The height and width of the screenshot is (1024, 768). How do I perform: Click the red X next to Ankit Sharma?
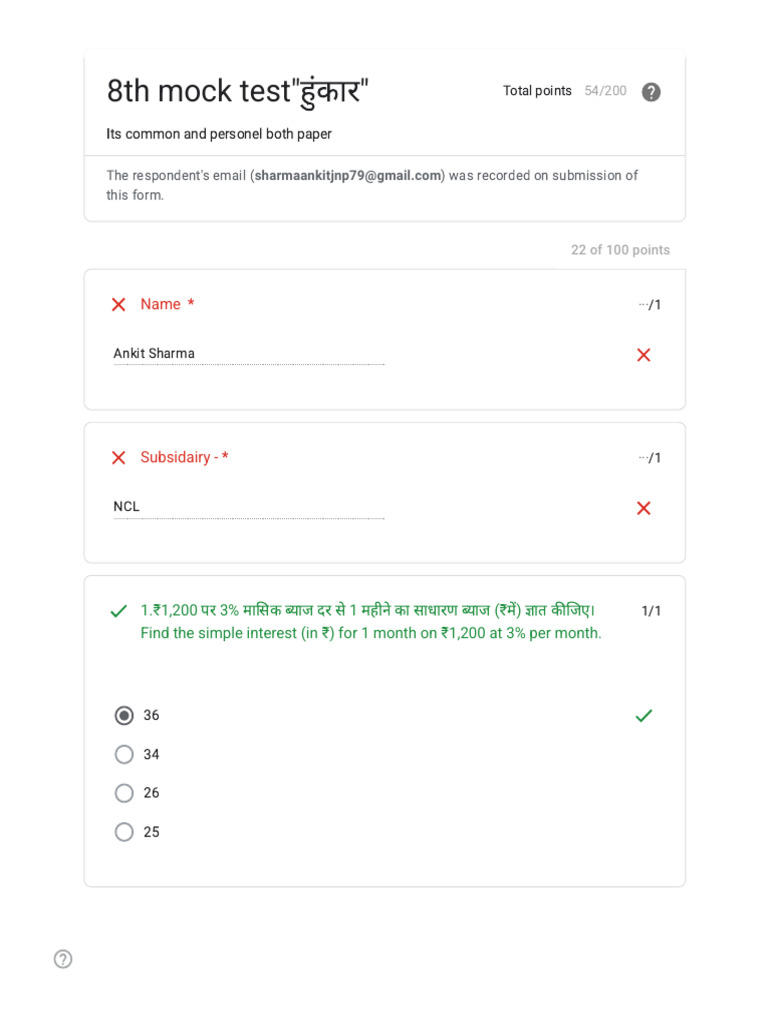(x=644, y=355)
